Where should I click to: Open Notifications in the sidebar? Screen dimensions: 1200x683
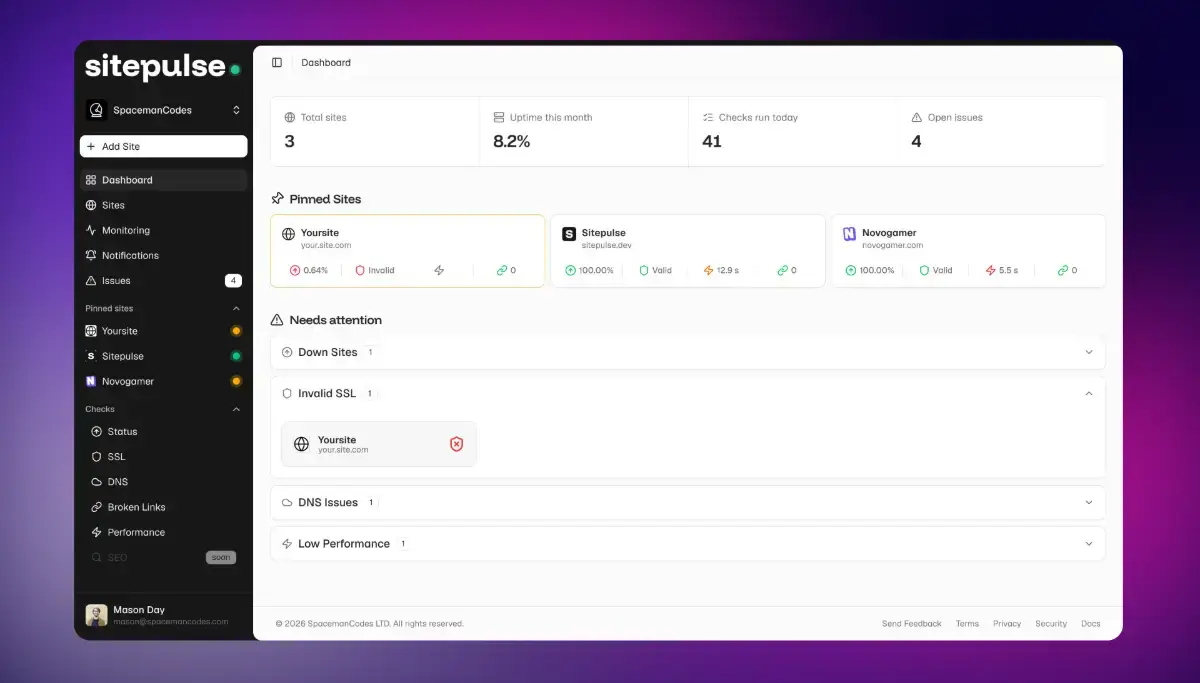(164, 255)
